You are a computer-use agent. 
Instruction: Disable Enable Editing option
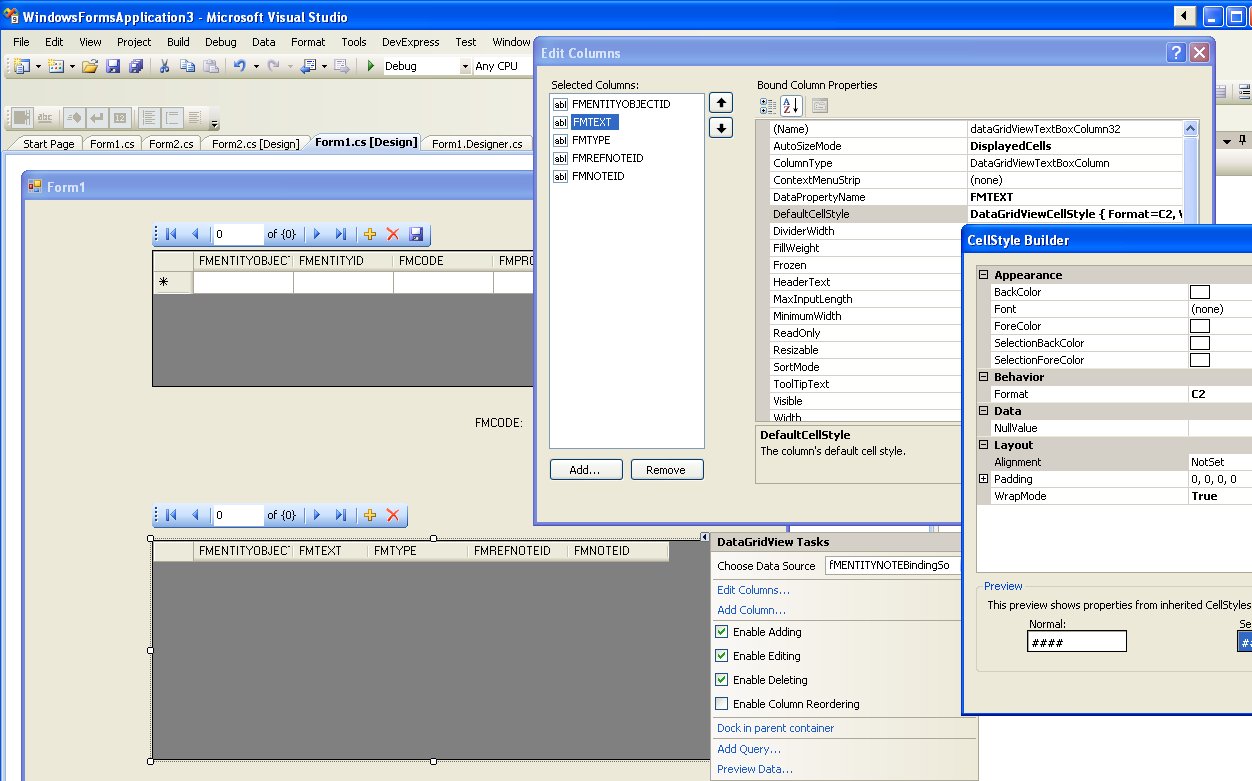point(721,655)
